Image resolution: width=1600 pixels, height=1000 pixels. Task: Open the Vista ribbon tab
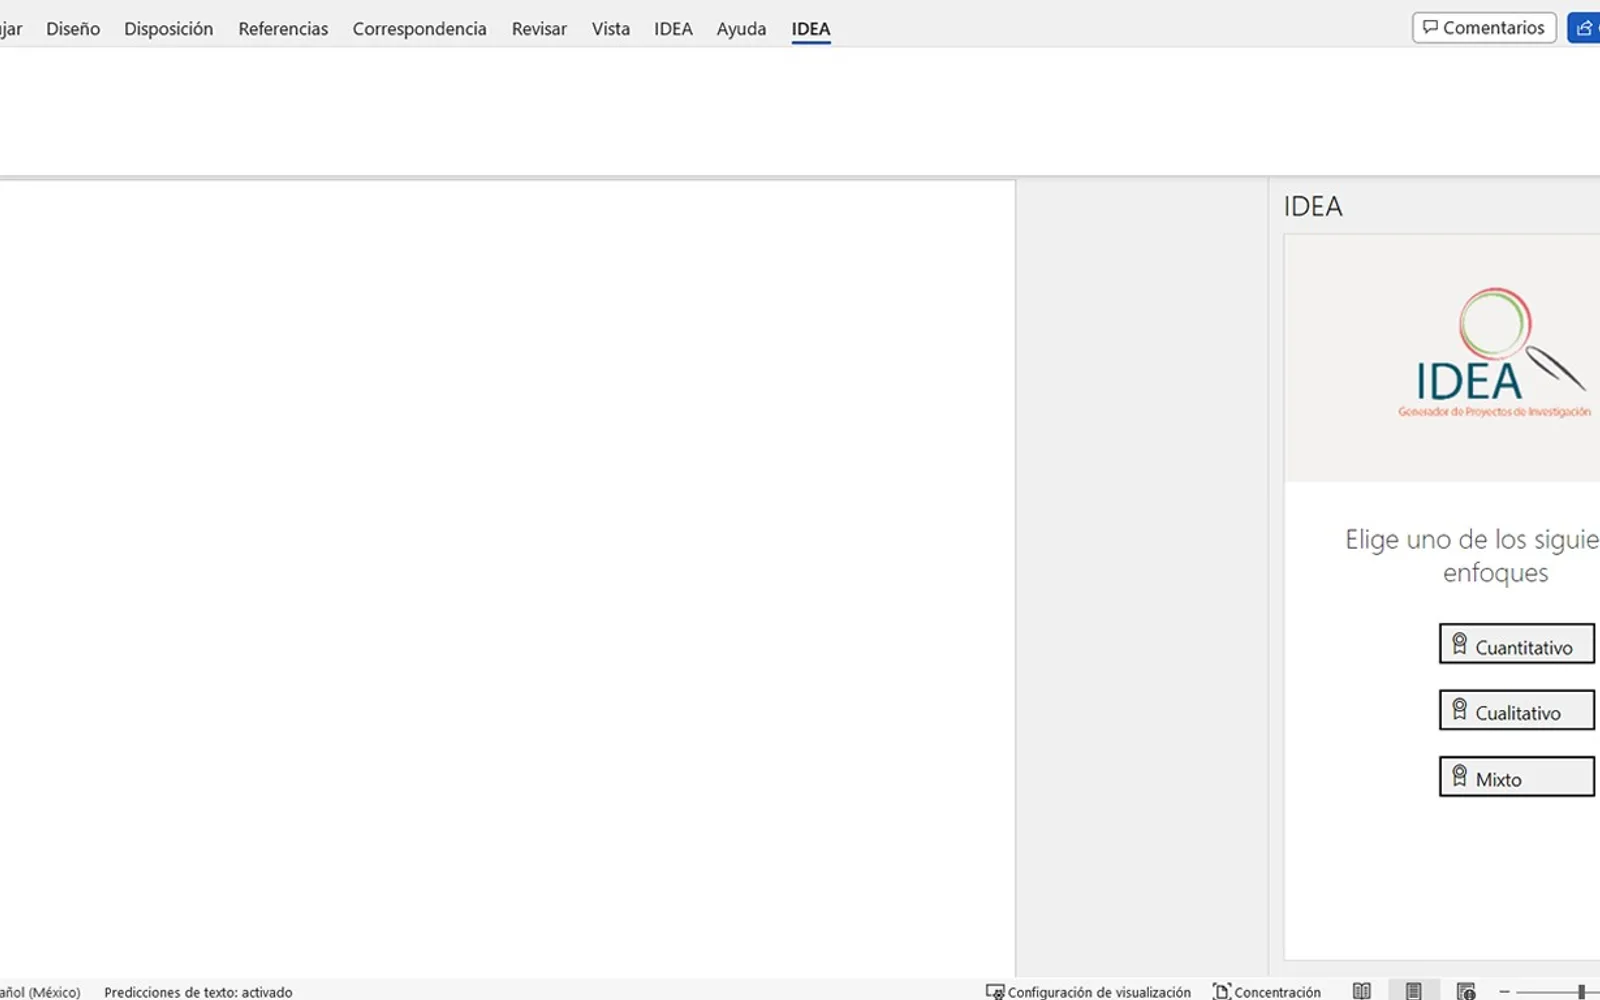coord(610,29)
